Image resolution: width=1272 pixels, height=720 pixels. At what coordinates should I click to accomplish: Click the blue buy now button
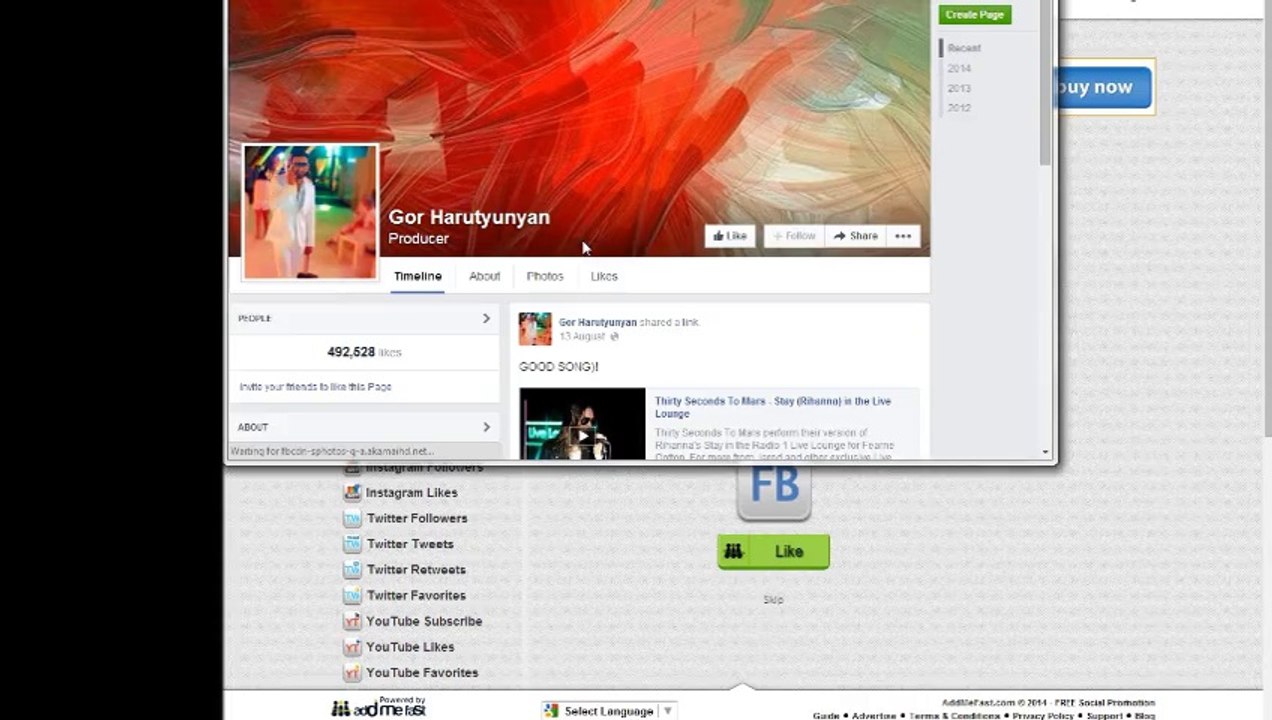(x=1101, y=87)
